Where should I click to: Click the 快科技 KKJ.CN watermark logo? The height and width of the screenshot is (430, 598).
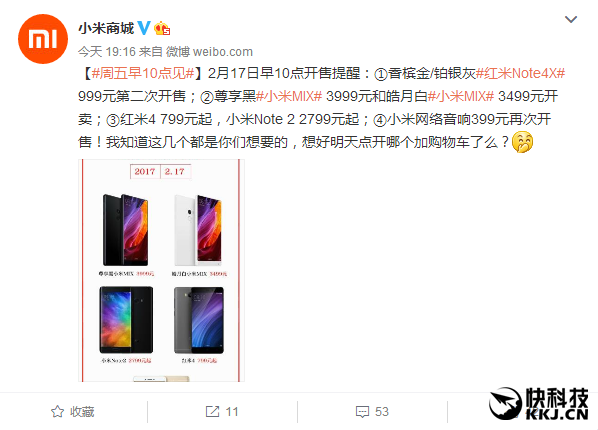(539, 404)
